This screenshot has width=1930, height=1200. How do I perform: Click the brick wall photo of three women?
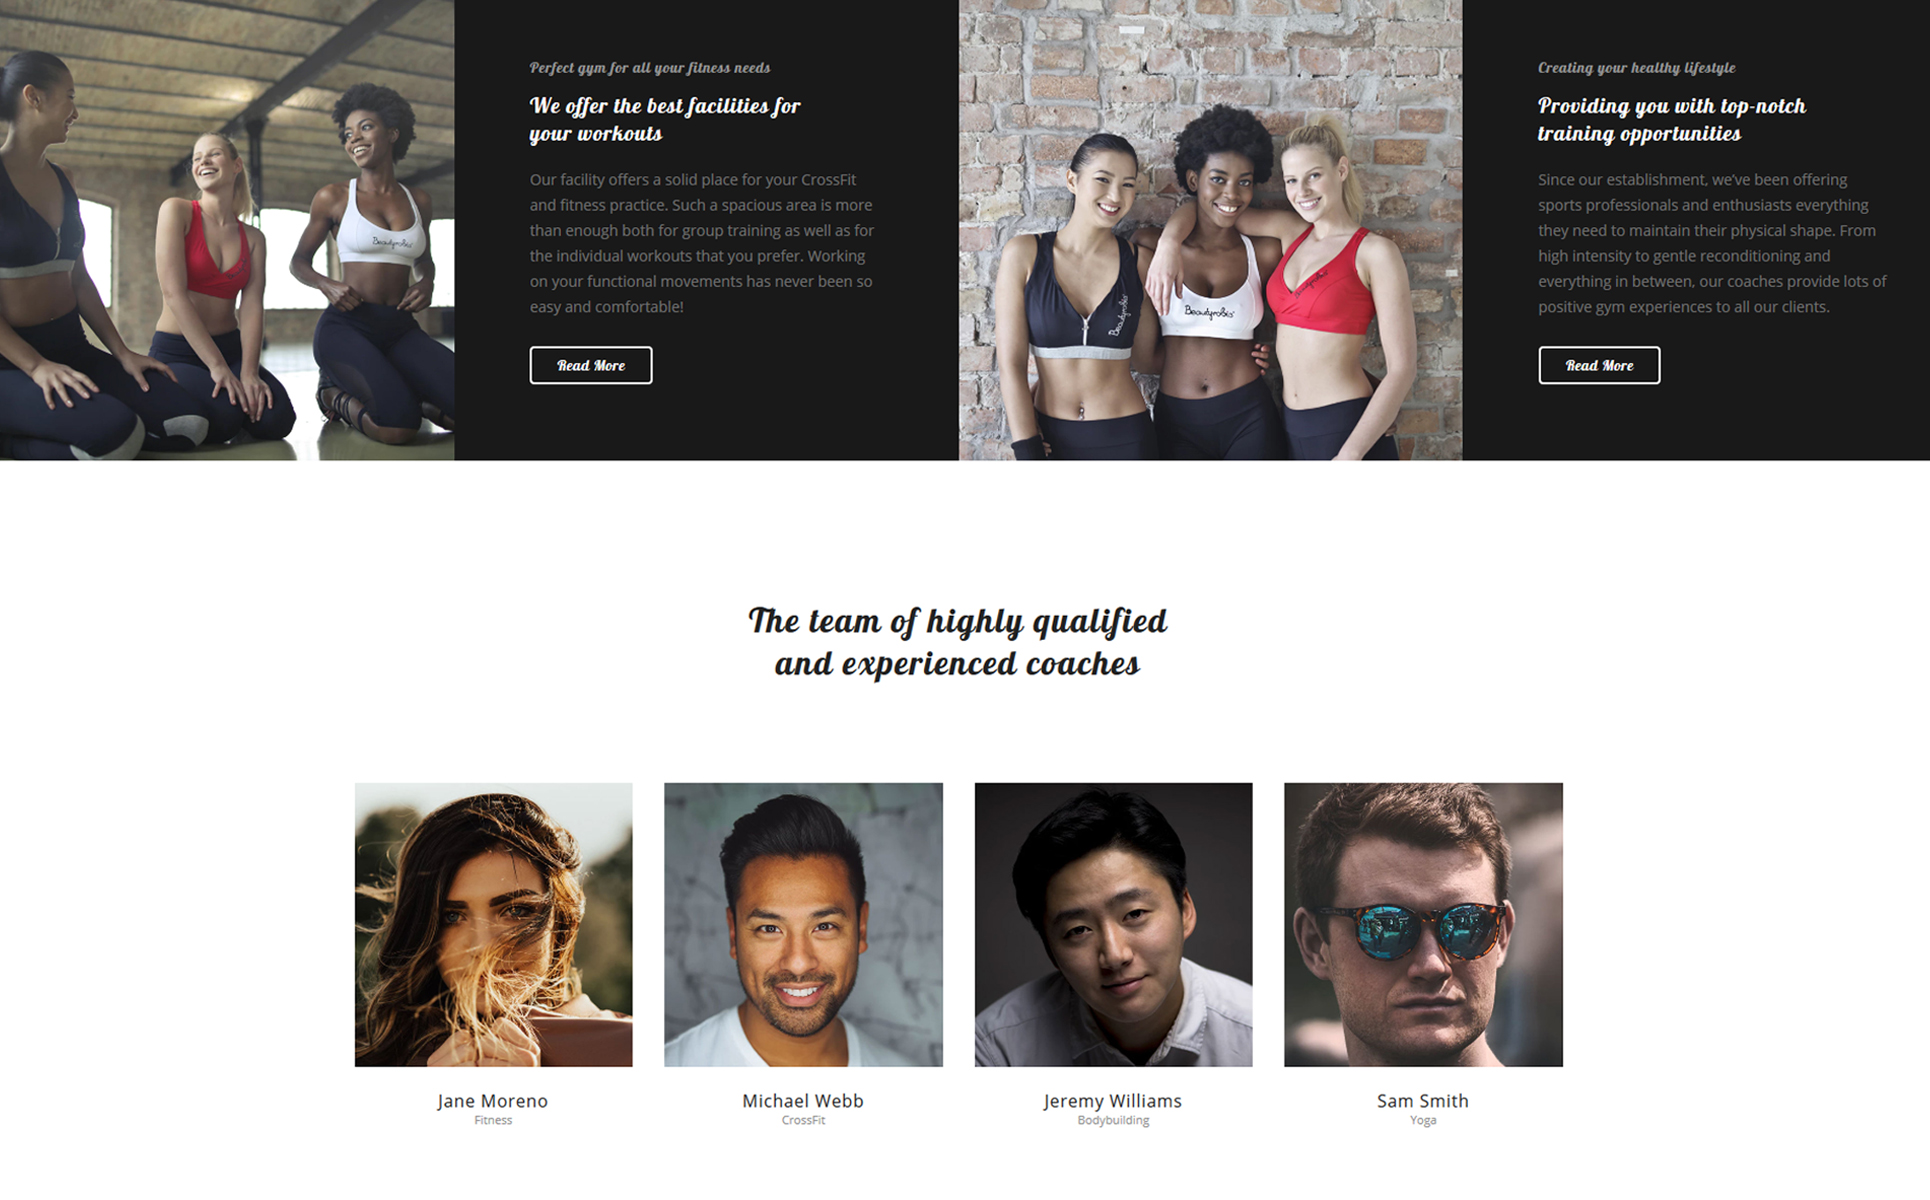tap(1210, 230)
